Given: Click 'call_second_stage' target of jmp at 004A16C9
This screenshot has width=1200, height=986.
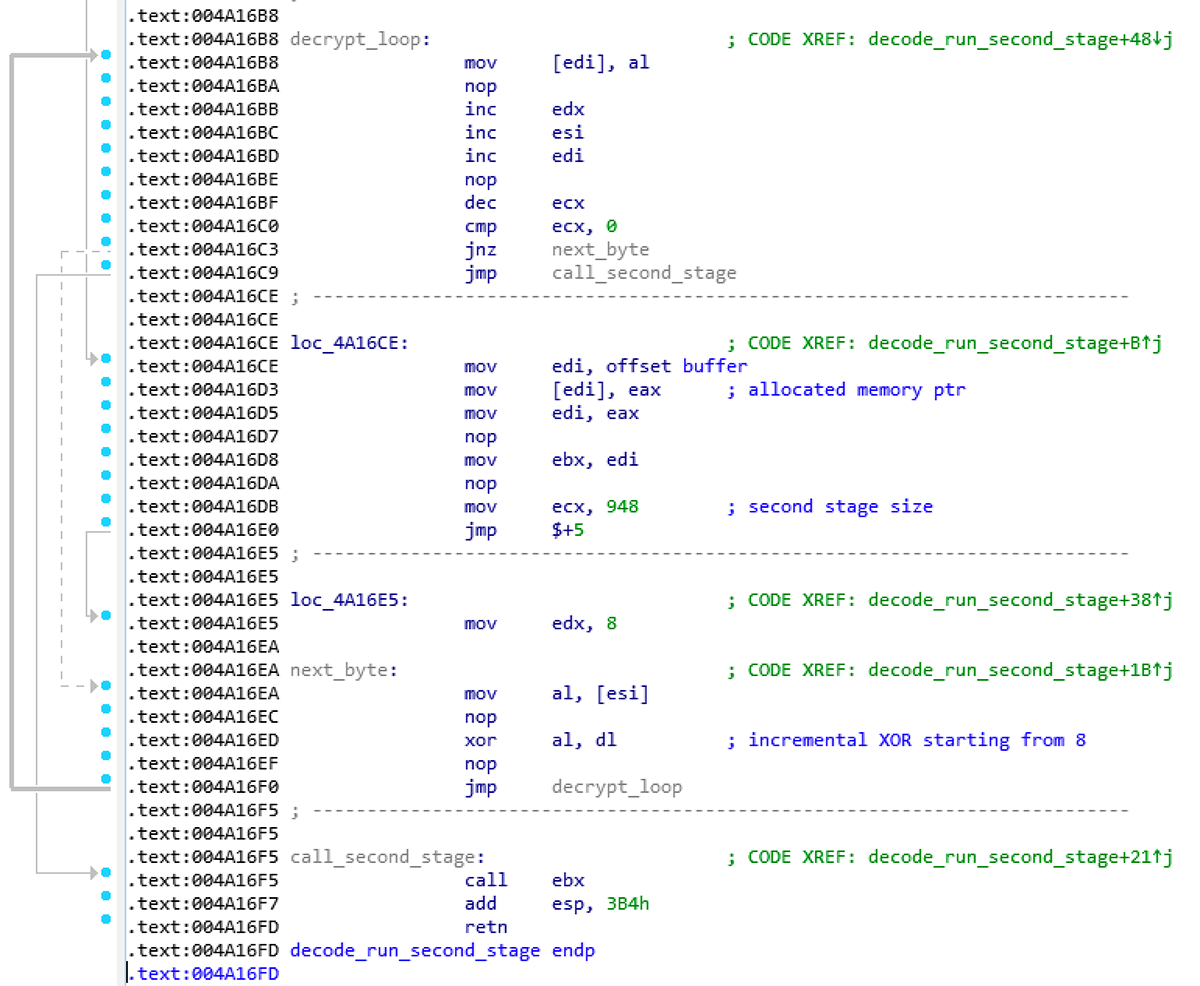Looking at the screenshot, I should (x=644, y=273).
